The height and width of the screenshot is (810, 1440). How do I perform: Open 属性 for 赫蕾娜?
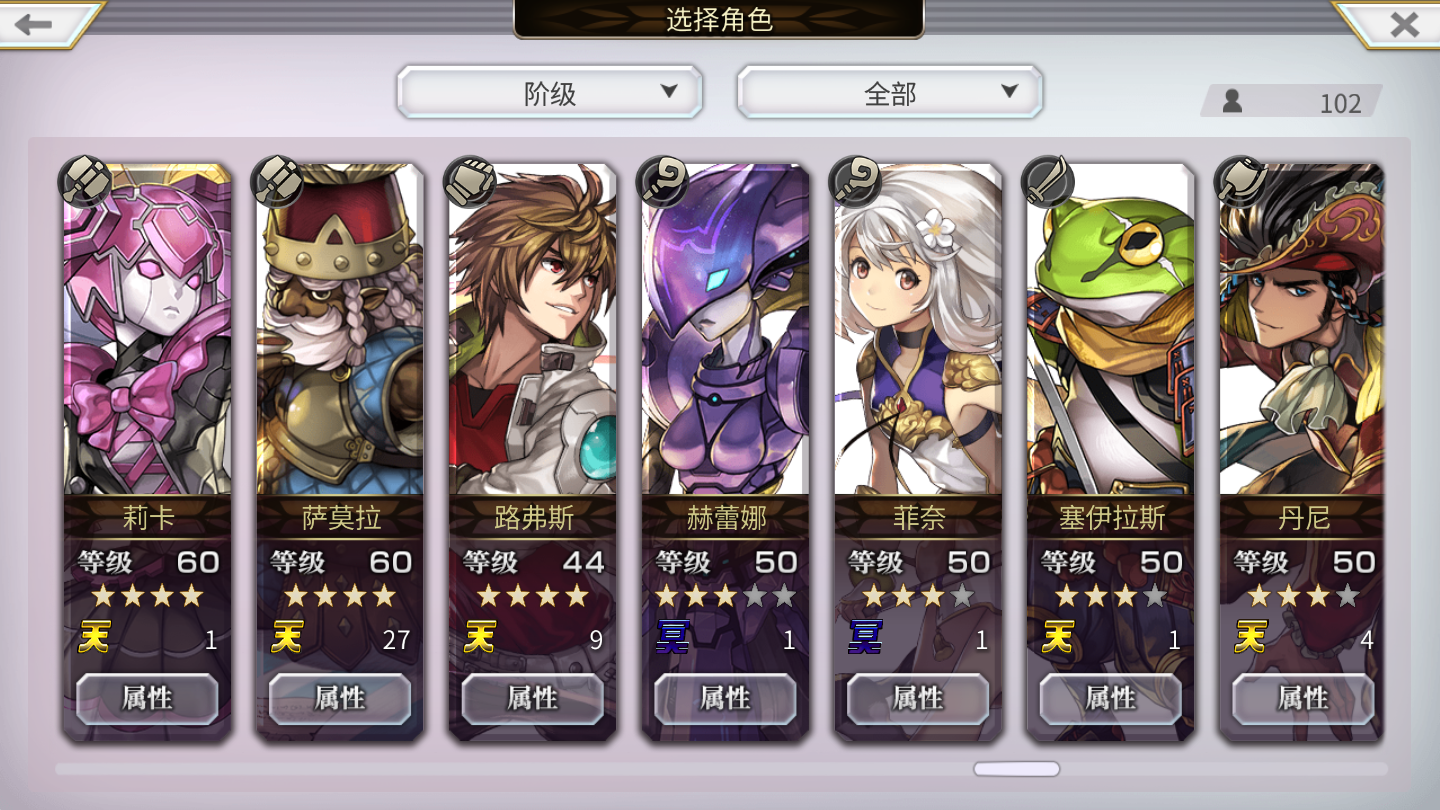tap(725, 698)
